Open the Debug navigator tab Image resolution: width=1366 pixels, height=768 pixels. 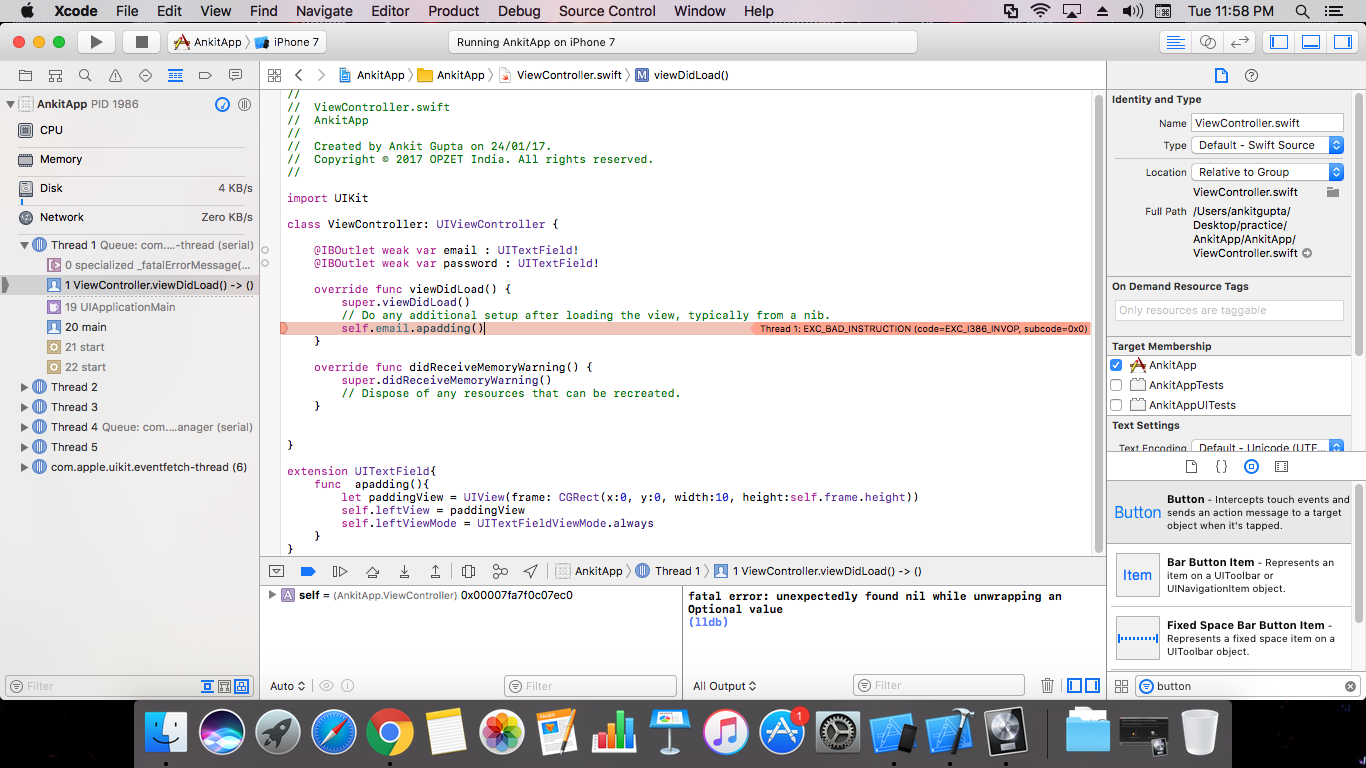[175, 75]
